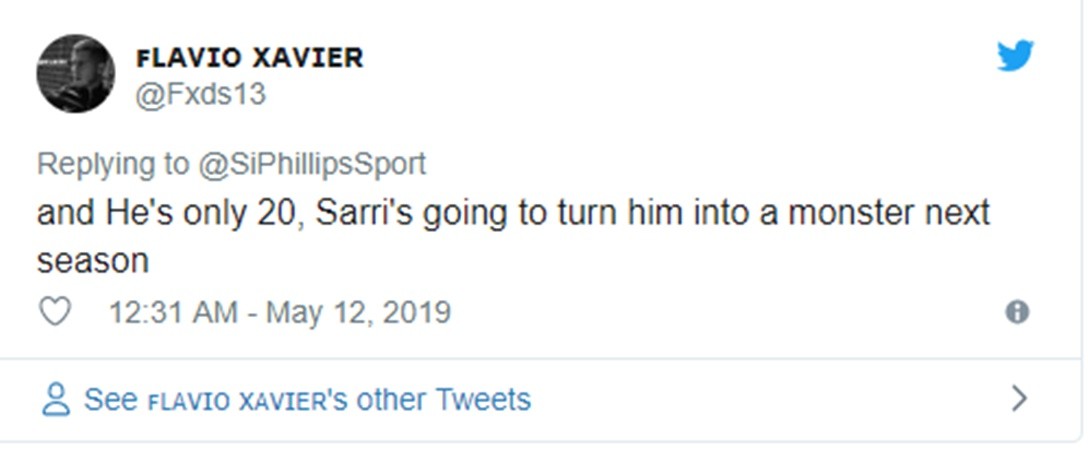Viewport: 1088px width, 450px height.
Task: Open the @Fxds13 handle
Action: tap(200, 94)
